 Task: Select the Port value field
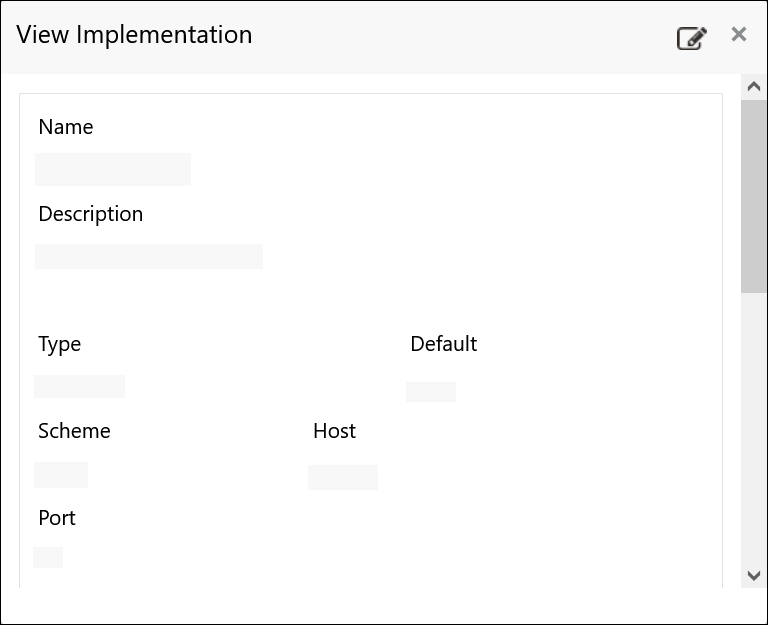pyautogui.click(x=48, y=557)
